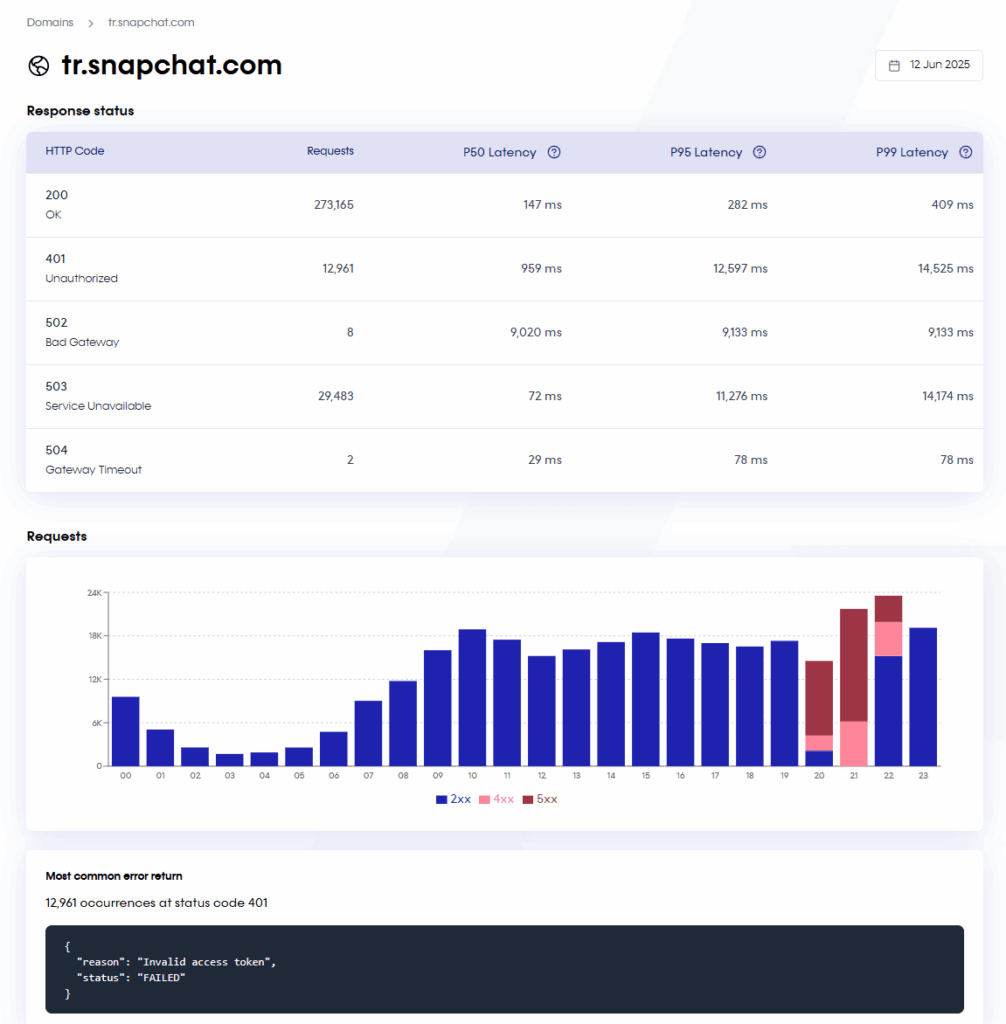Click the breadcrumb chevron separator after Domains
The width and height of the screenshot is (1006, 1024).
91,23
